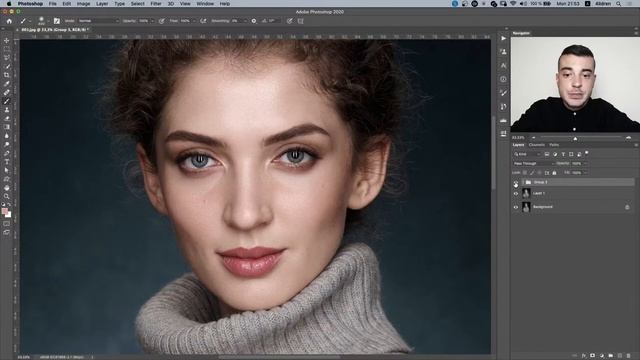
Task: Open the Smoothing value dropdown
Action: [245, 21]
